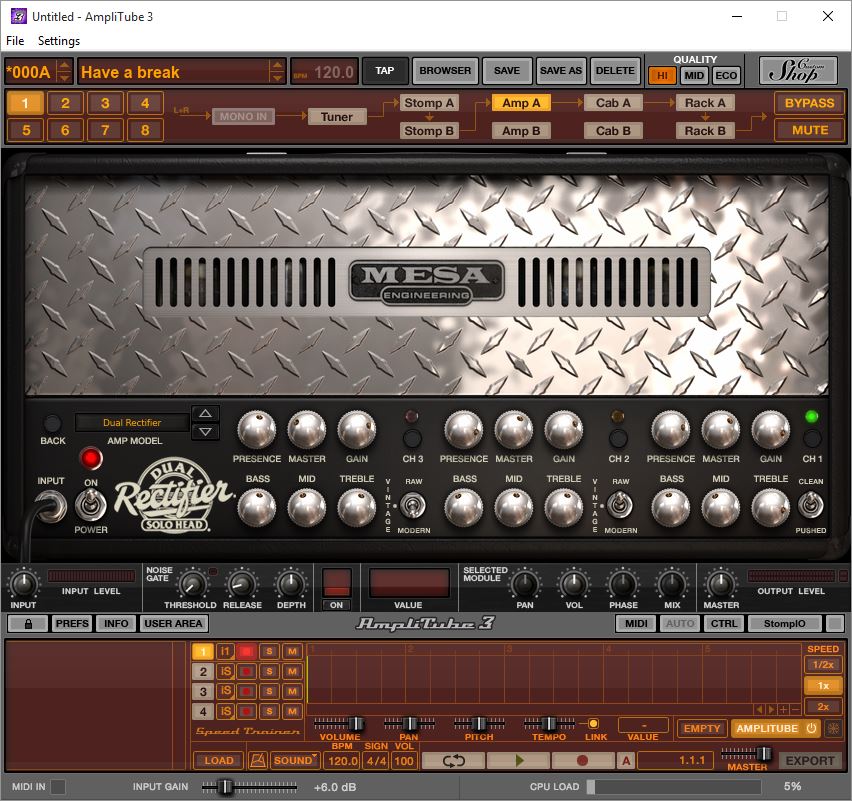Adjust the recorder PITCH slider
This screenshot has width=852, height=801.
pyautogui.click(x=479, y=723)
